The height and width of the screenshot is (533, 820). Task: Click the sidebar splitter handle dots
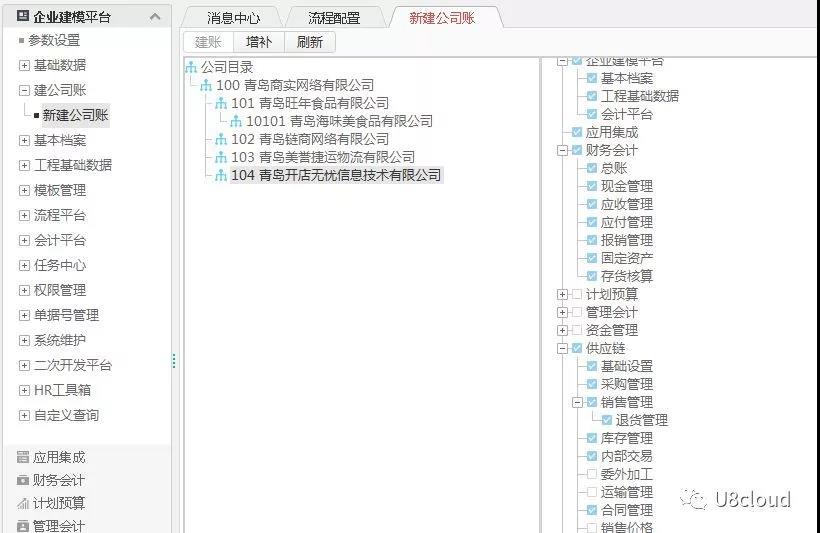point(174,361)
